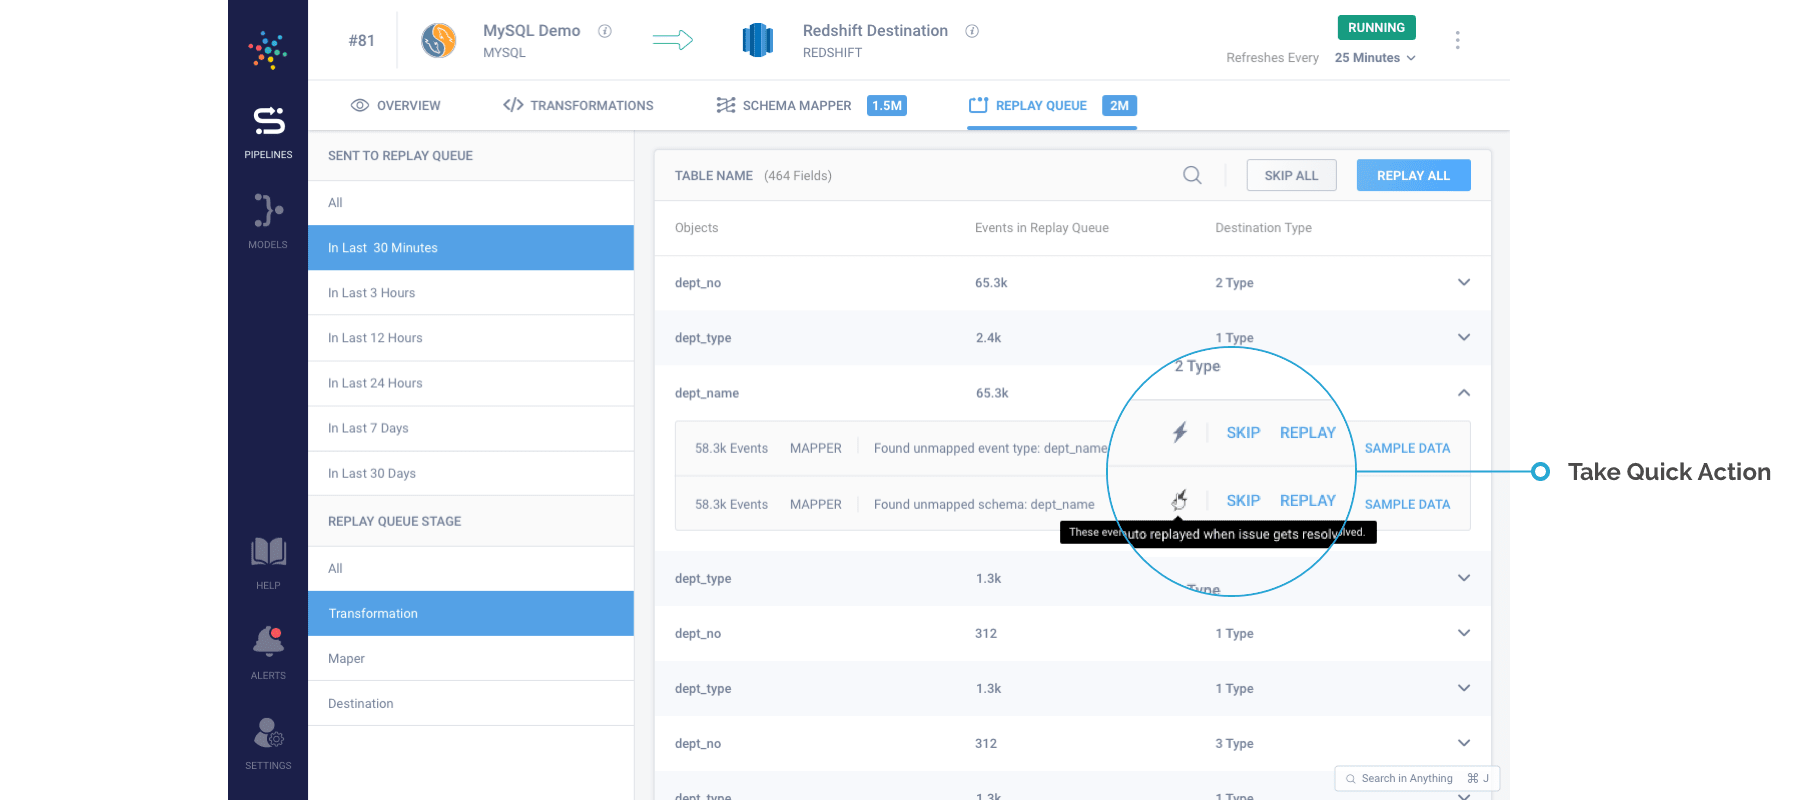Replay the unmapped schema dept_name events

(1307, 500)
